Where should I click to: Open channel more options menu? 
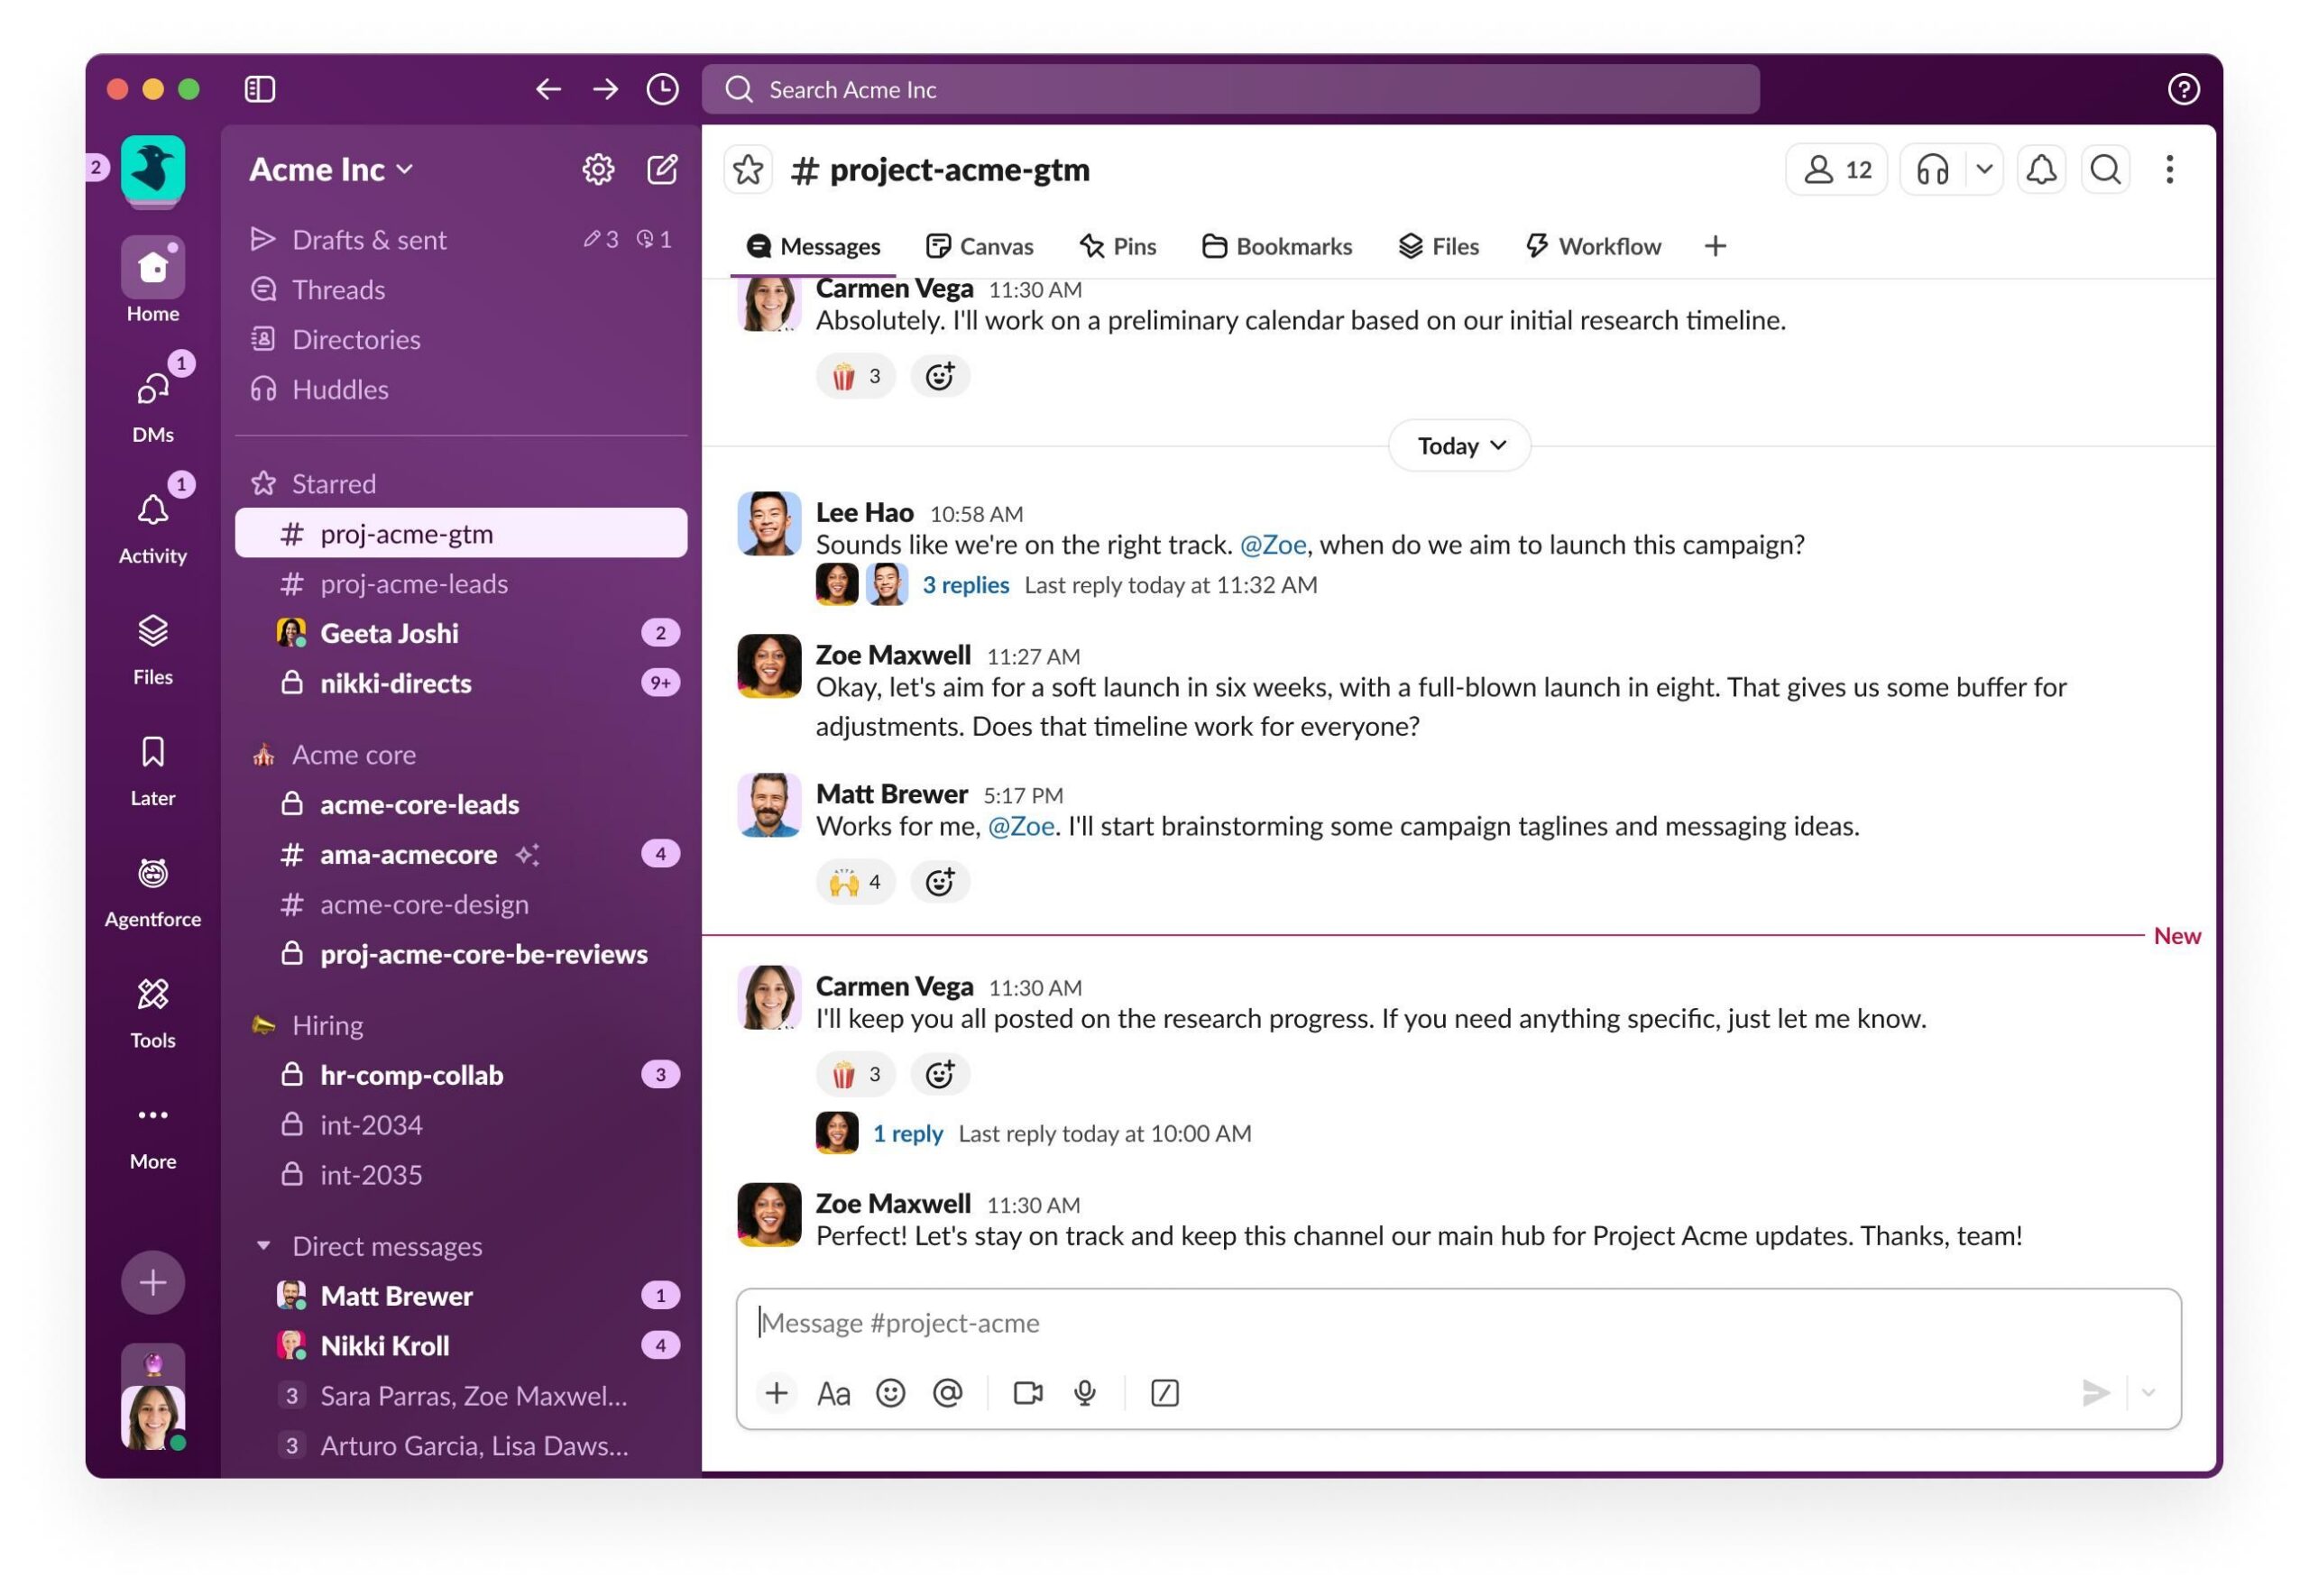point(2169,169)
